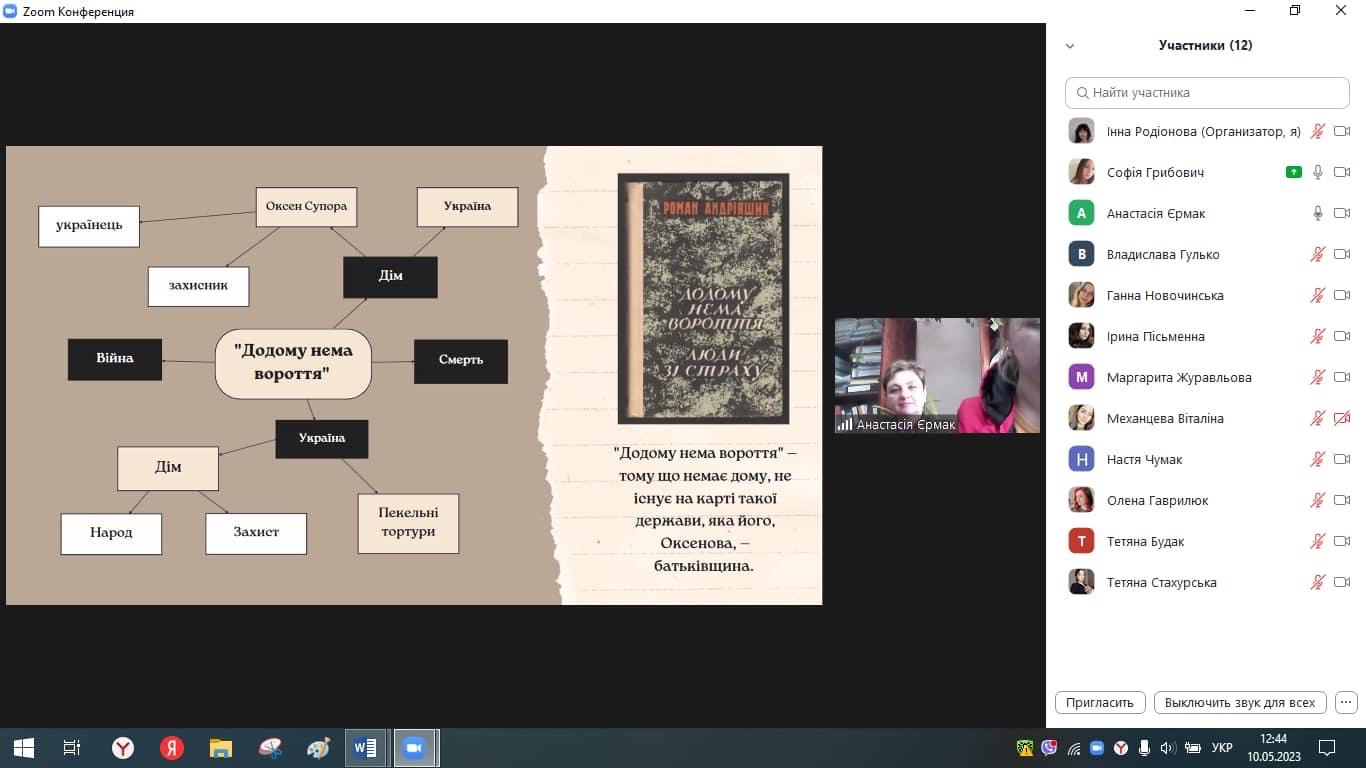The height and width of the screenshot is (768, 1366).
Task: Click Тетяна Будак's camera icon
Action: coord(1342,541)
